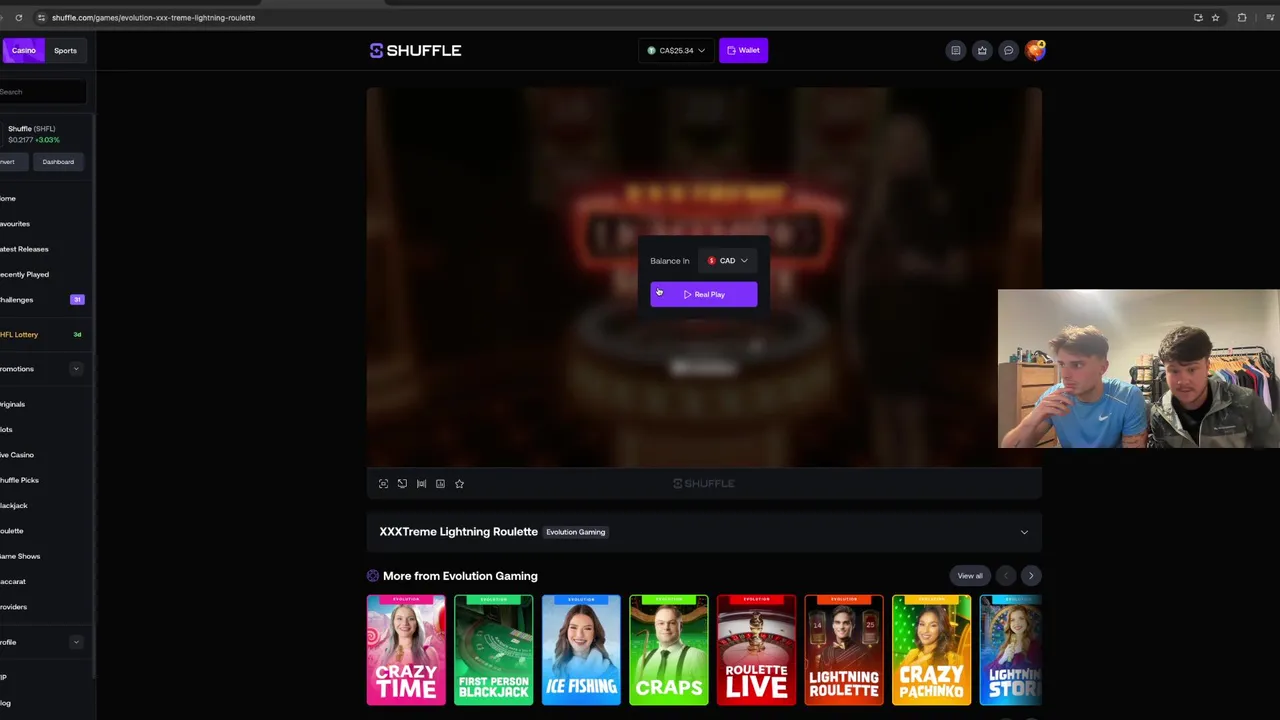Go to previous games with carousel left arrow
Viewport: 1280px width, 720px height.
click(x=1006, y=576)
